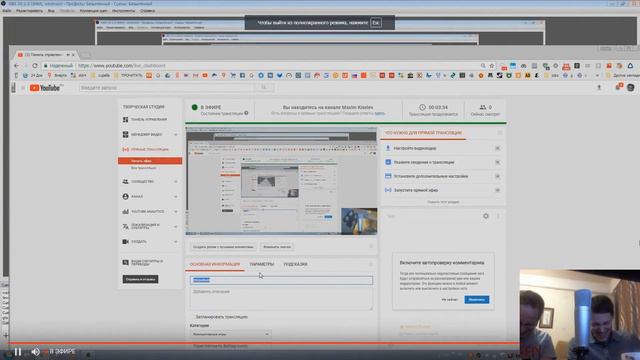The width and height of the screenshot is (640, 360).
Task: Click the link in the channel notice
Action: tap(380, 113)
